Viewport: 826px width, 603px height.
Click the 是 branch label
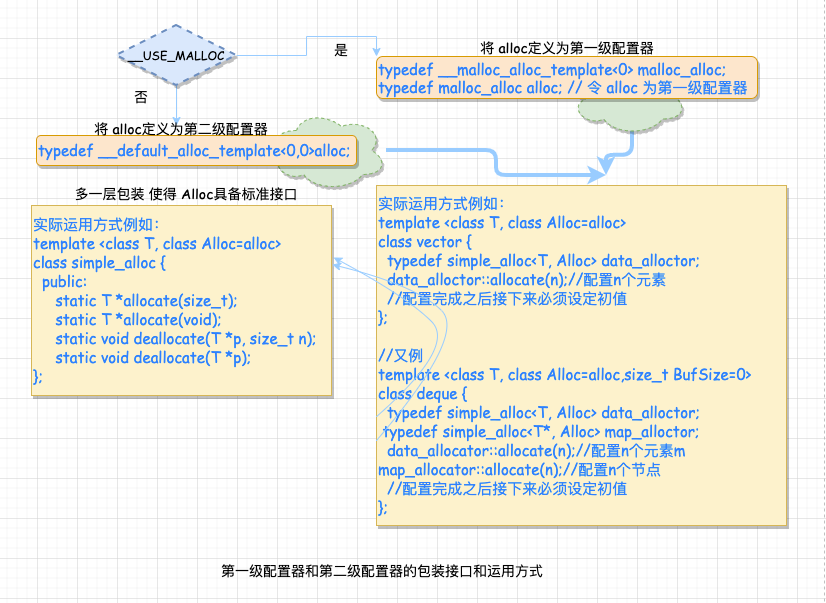click(341, 51)
